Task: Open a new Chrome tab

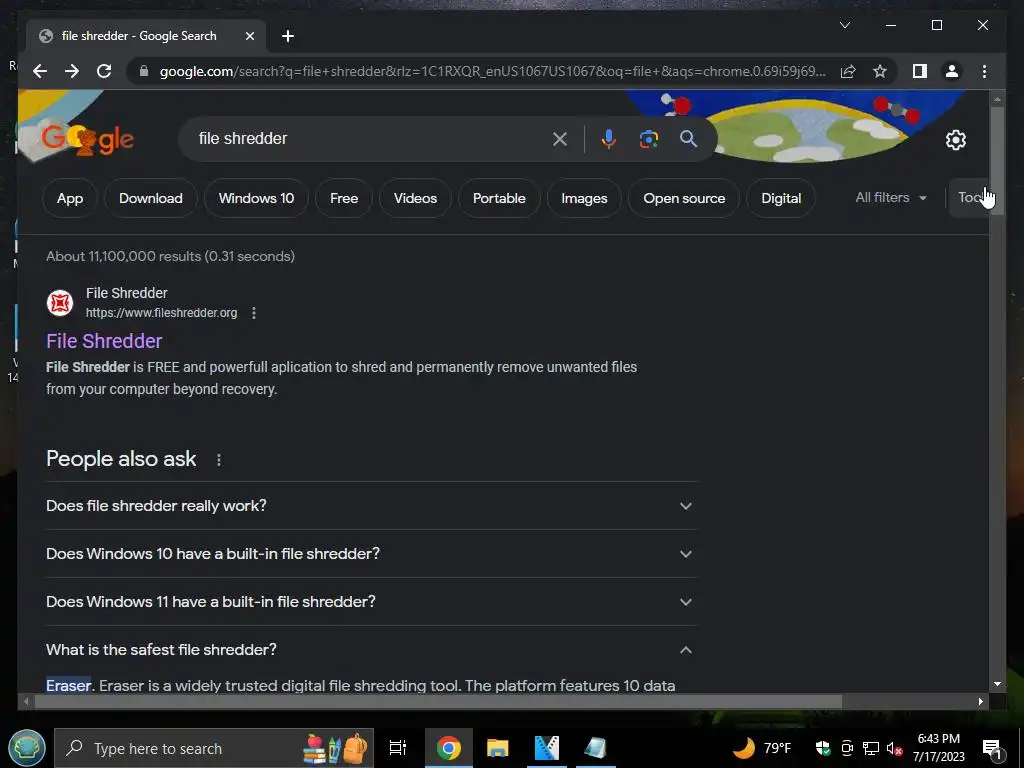Action: [288, 36]
